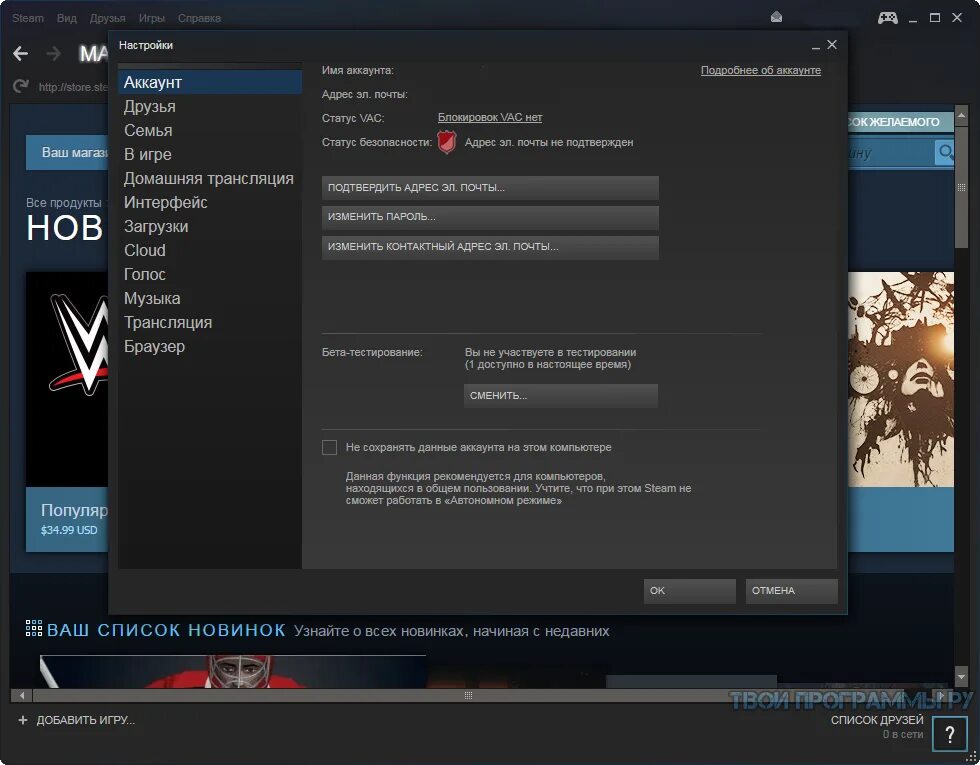This screenshot has height=765, width=980.
Task: Click the store page scroll-down arrow
Action: pos(961,676)
